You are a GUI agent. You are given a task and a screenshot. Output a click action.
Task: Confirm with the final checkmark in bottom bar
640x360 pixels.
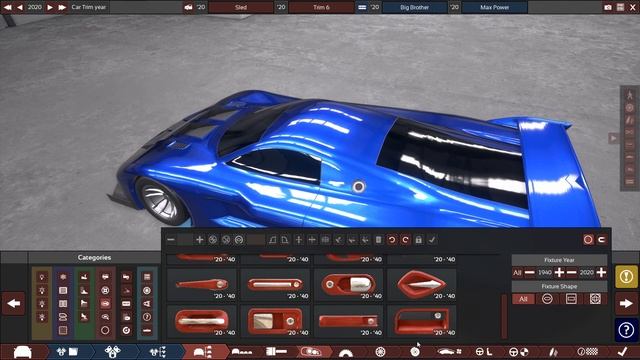coord(622,351)
